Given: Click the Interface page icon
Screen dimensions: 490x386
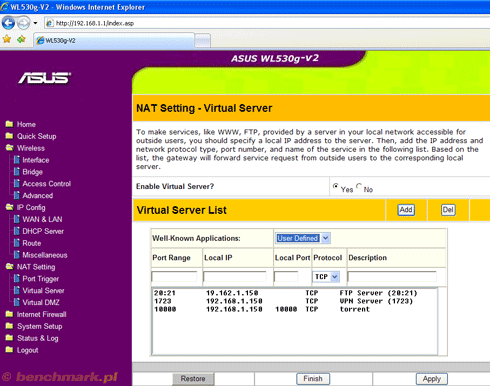Looking at the screenshot, I should click(x=17, y=160).
